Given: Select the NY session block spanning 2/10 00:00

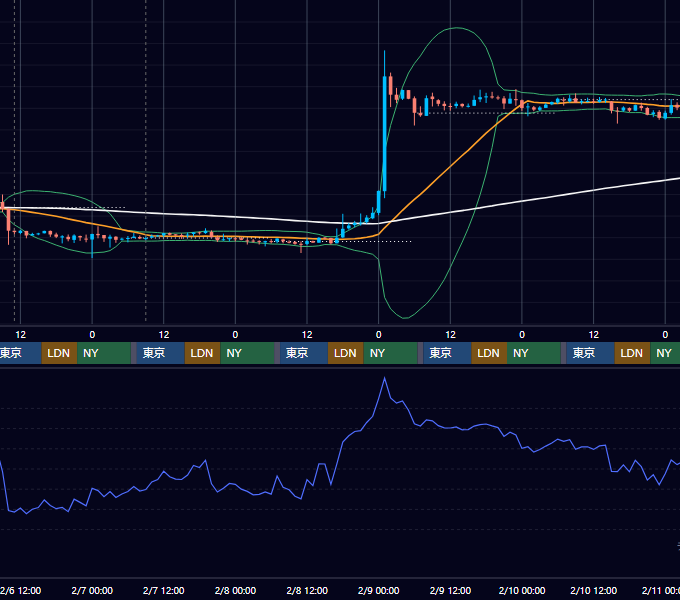Looking at the screenshot, I should (533, 353).
